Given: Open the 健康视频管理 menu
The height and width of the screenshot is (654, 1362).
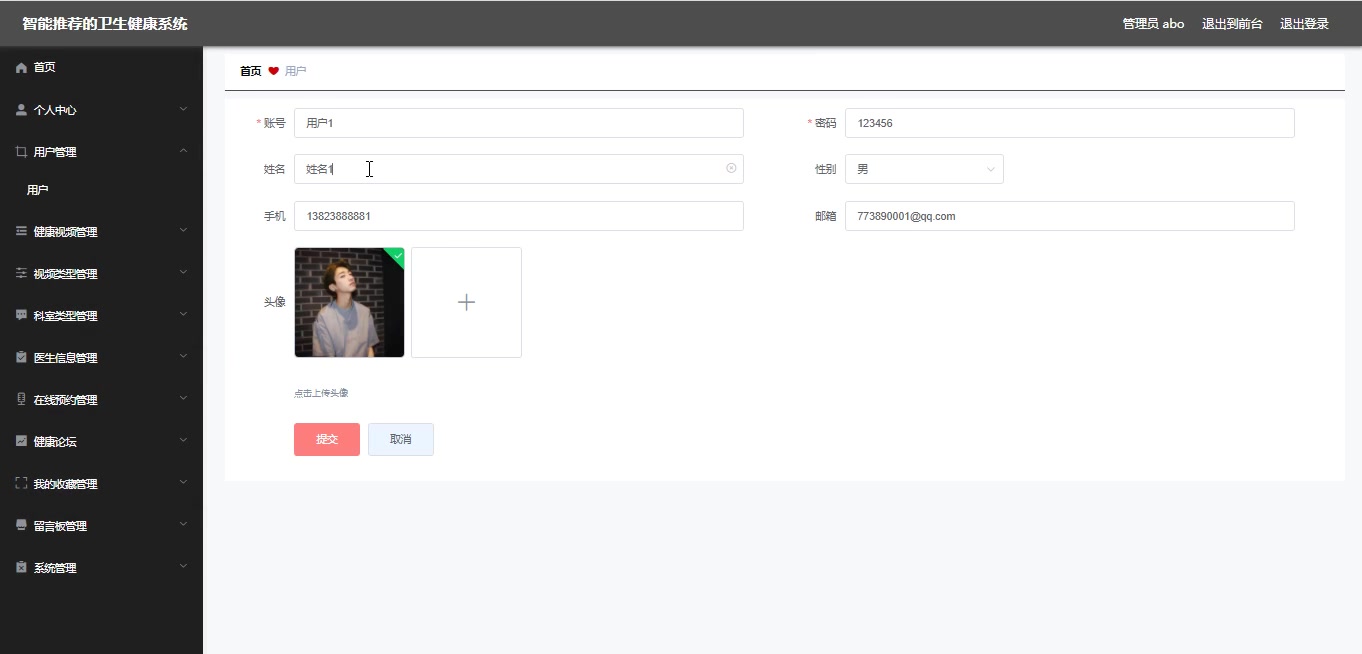Looking at the screenshot, I should [x=101, y=231].
